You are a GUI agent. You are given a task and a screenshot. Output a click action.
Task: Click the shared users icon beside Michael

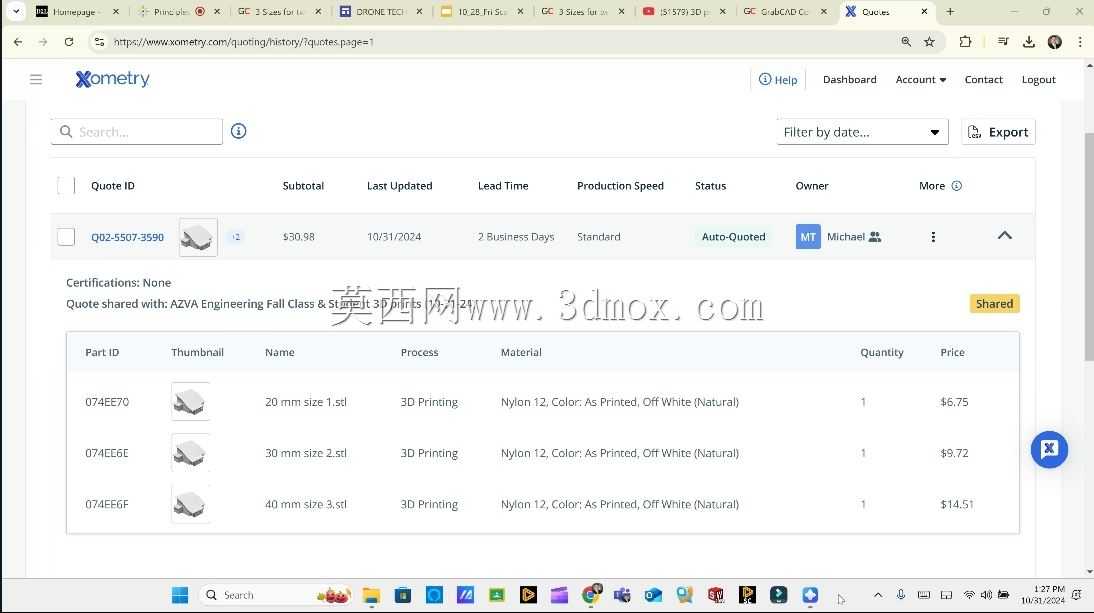pos(875,237)
